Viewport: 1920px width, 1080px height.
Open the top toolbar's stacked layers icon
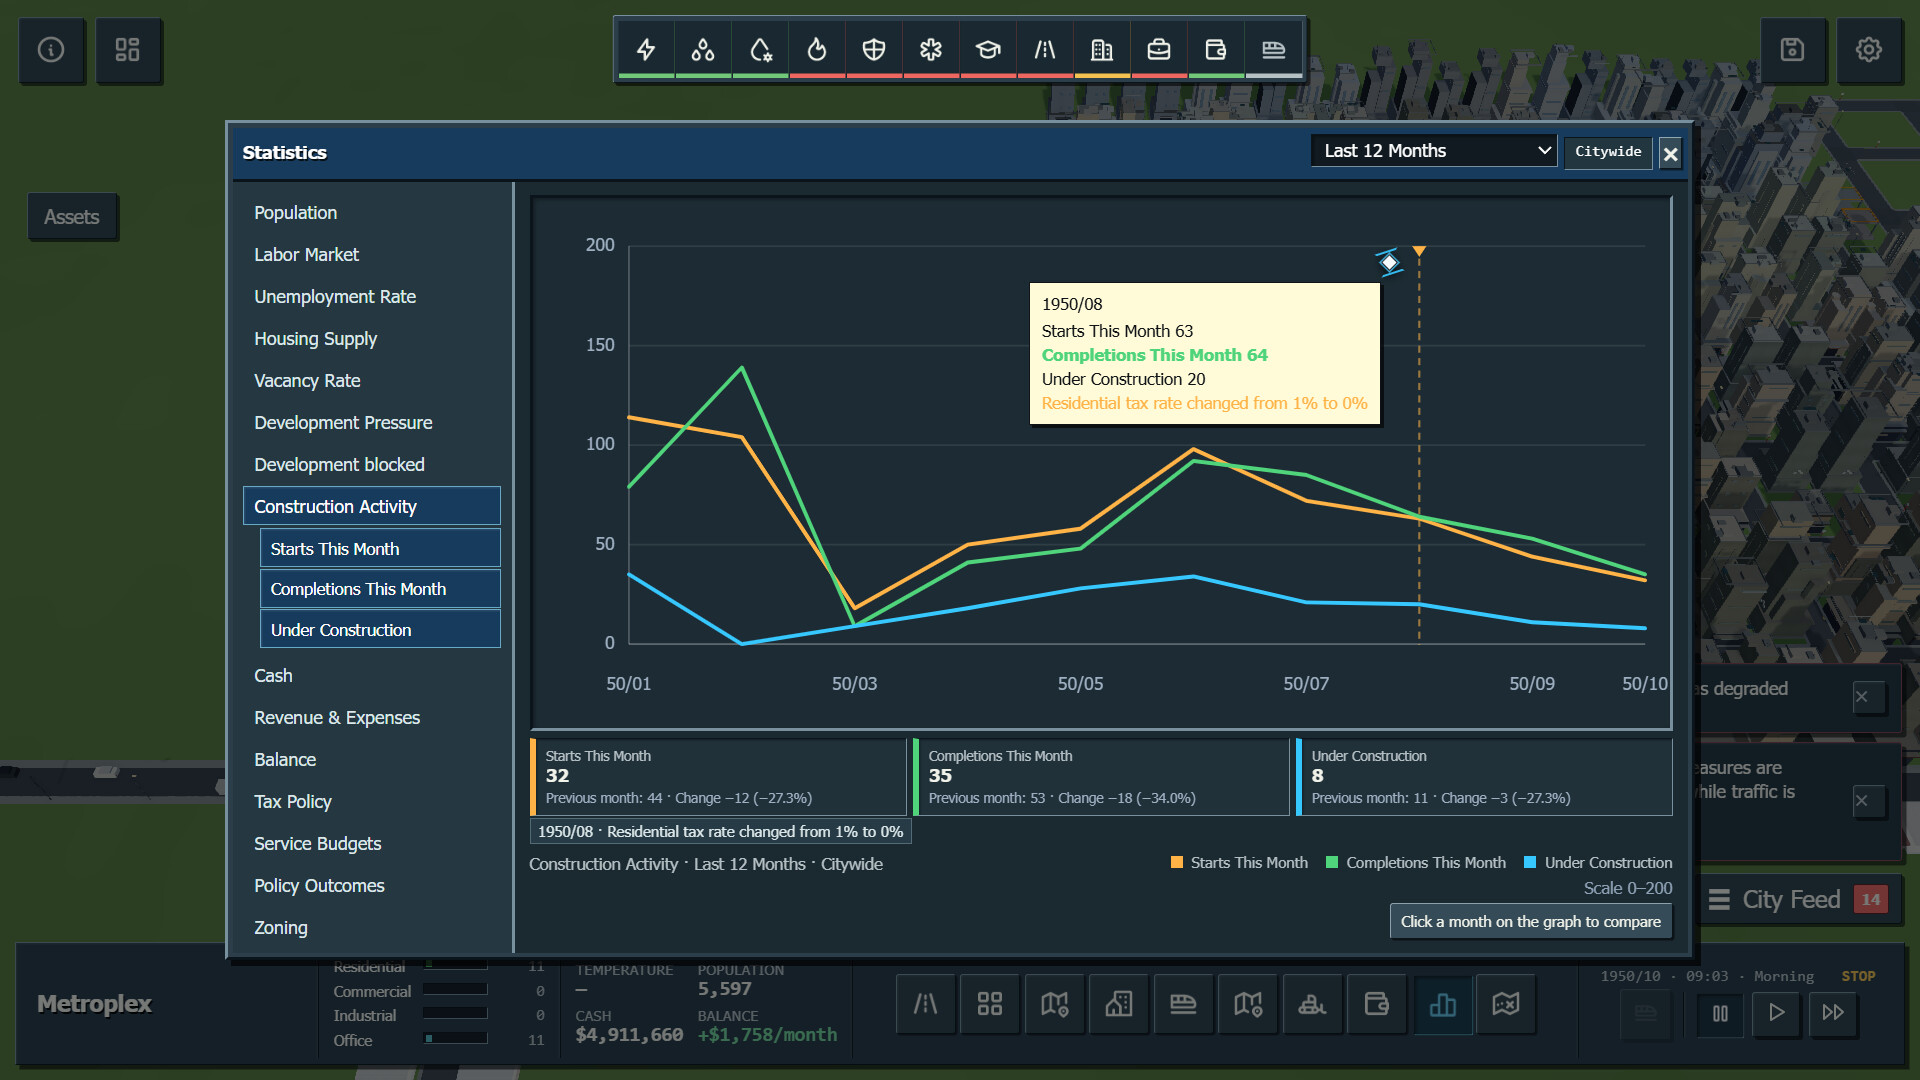(1273, 49)
